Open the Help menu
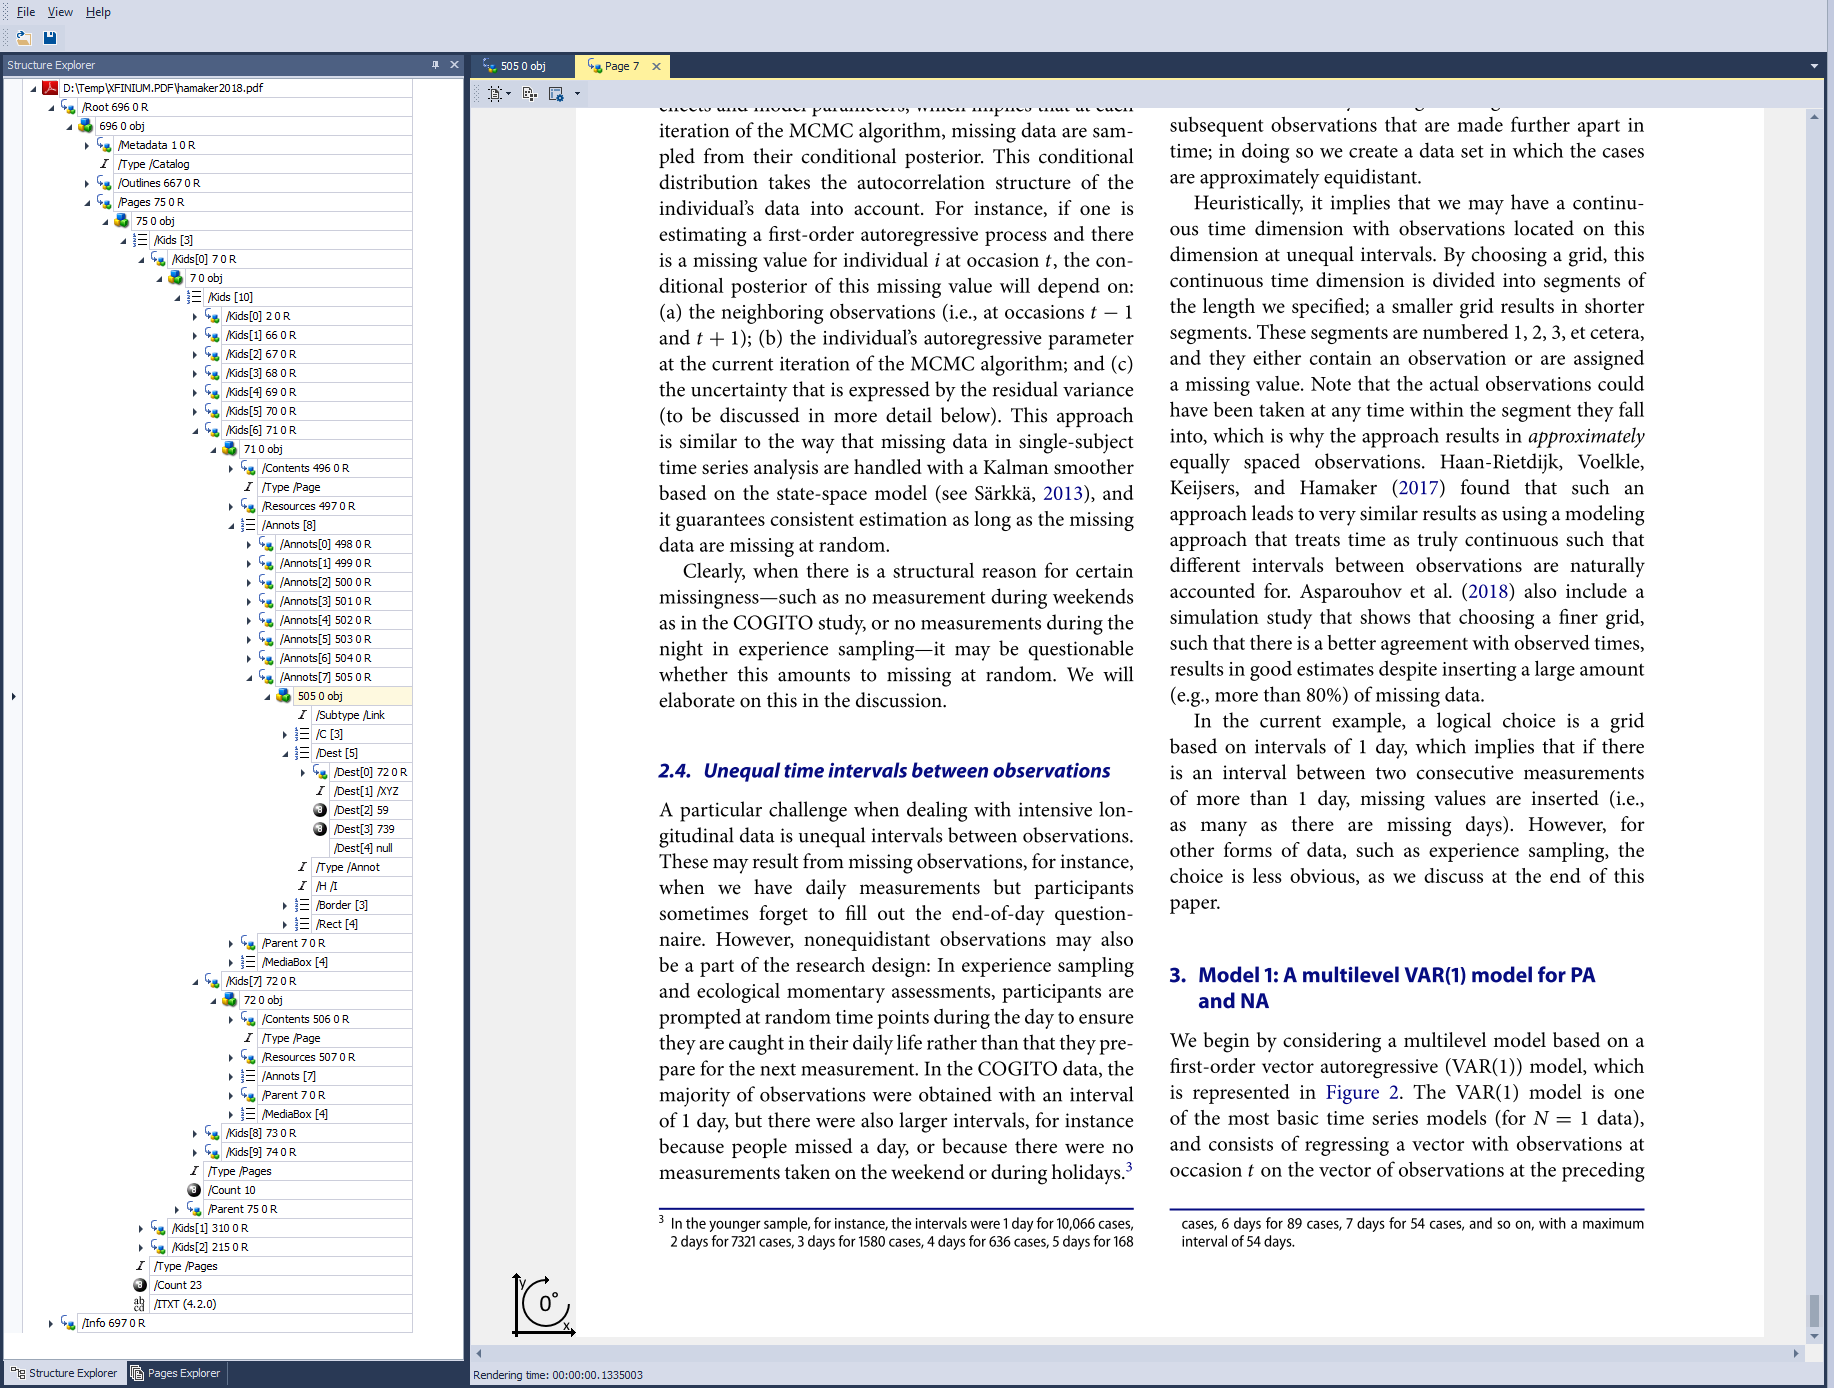The width and height of the screenshot is (1834, 1389). point(98,12)
